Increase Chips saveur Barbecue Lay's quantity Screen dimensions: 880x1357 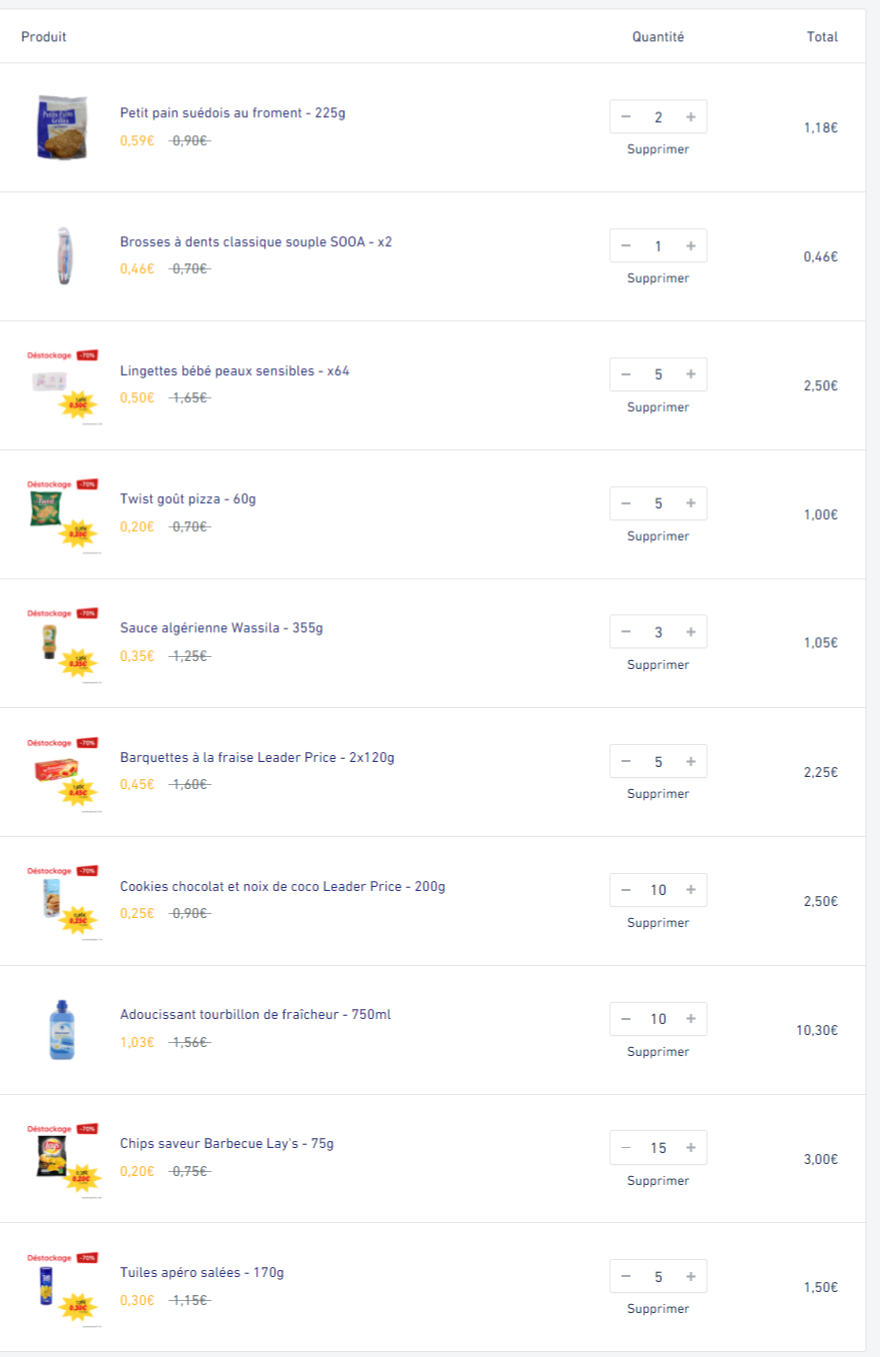tap(691, 1148)
